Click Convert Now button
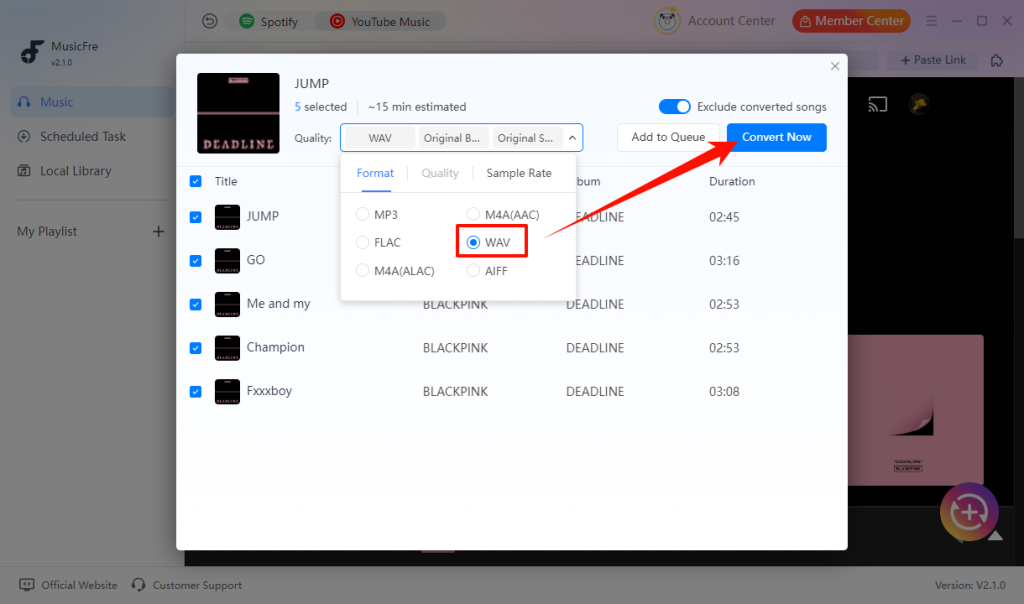1024x604 pixels. click(x=776, y=137)
